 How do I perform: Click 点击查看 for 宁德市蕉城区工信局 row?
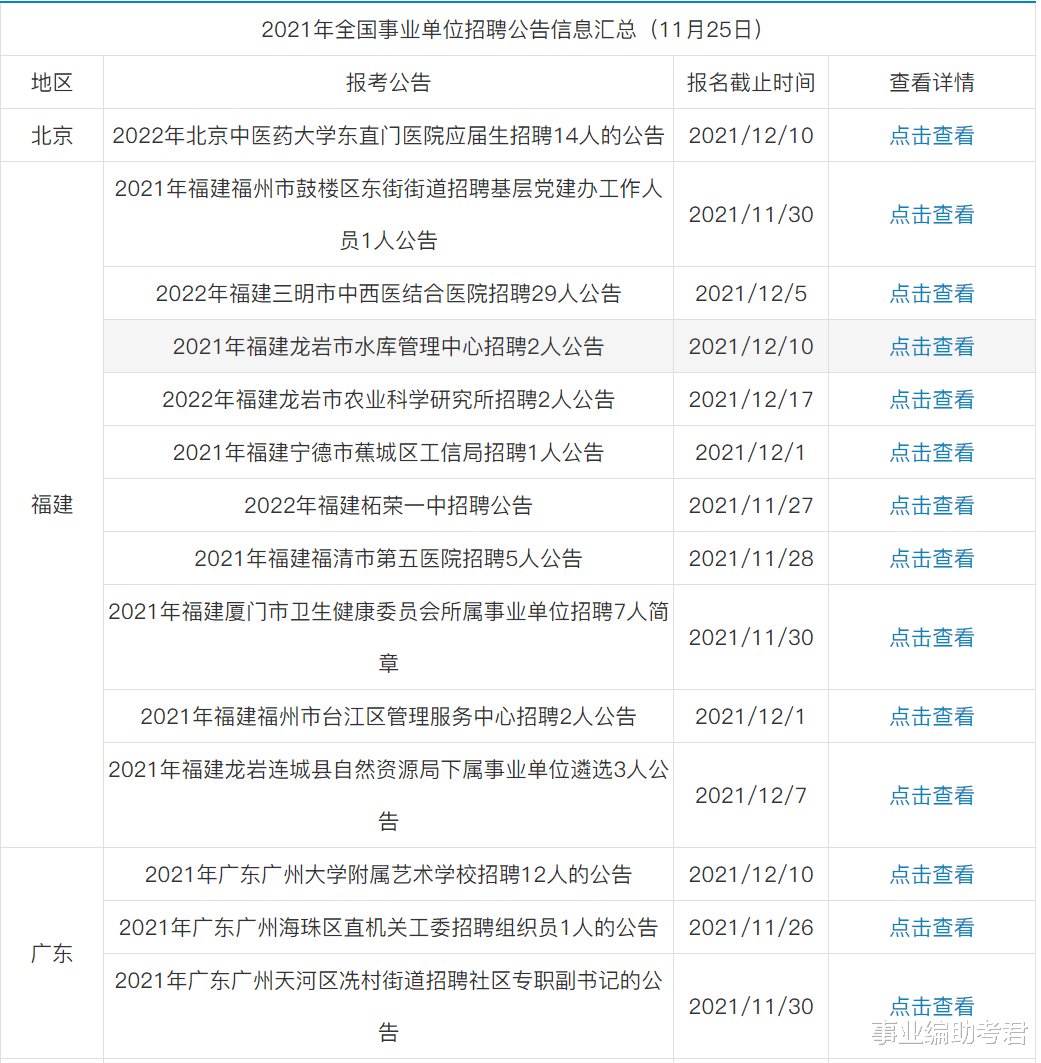[931, 452]
